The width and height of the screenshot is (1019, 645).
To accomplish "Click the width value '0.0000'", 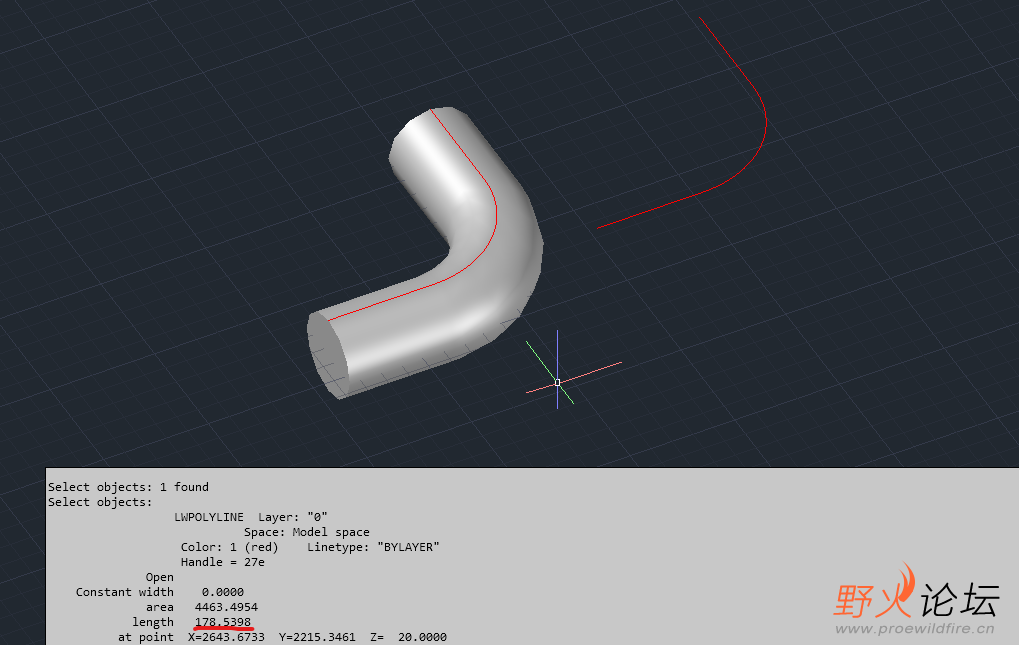I will point(223,592).
